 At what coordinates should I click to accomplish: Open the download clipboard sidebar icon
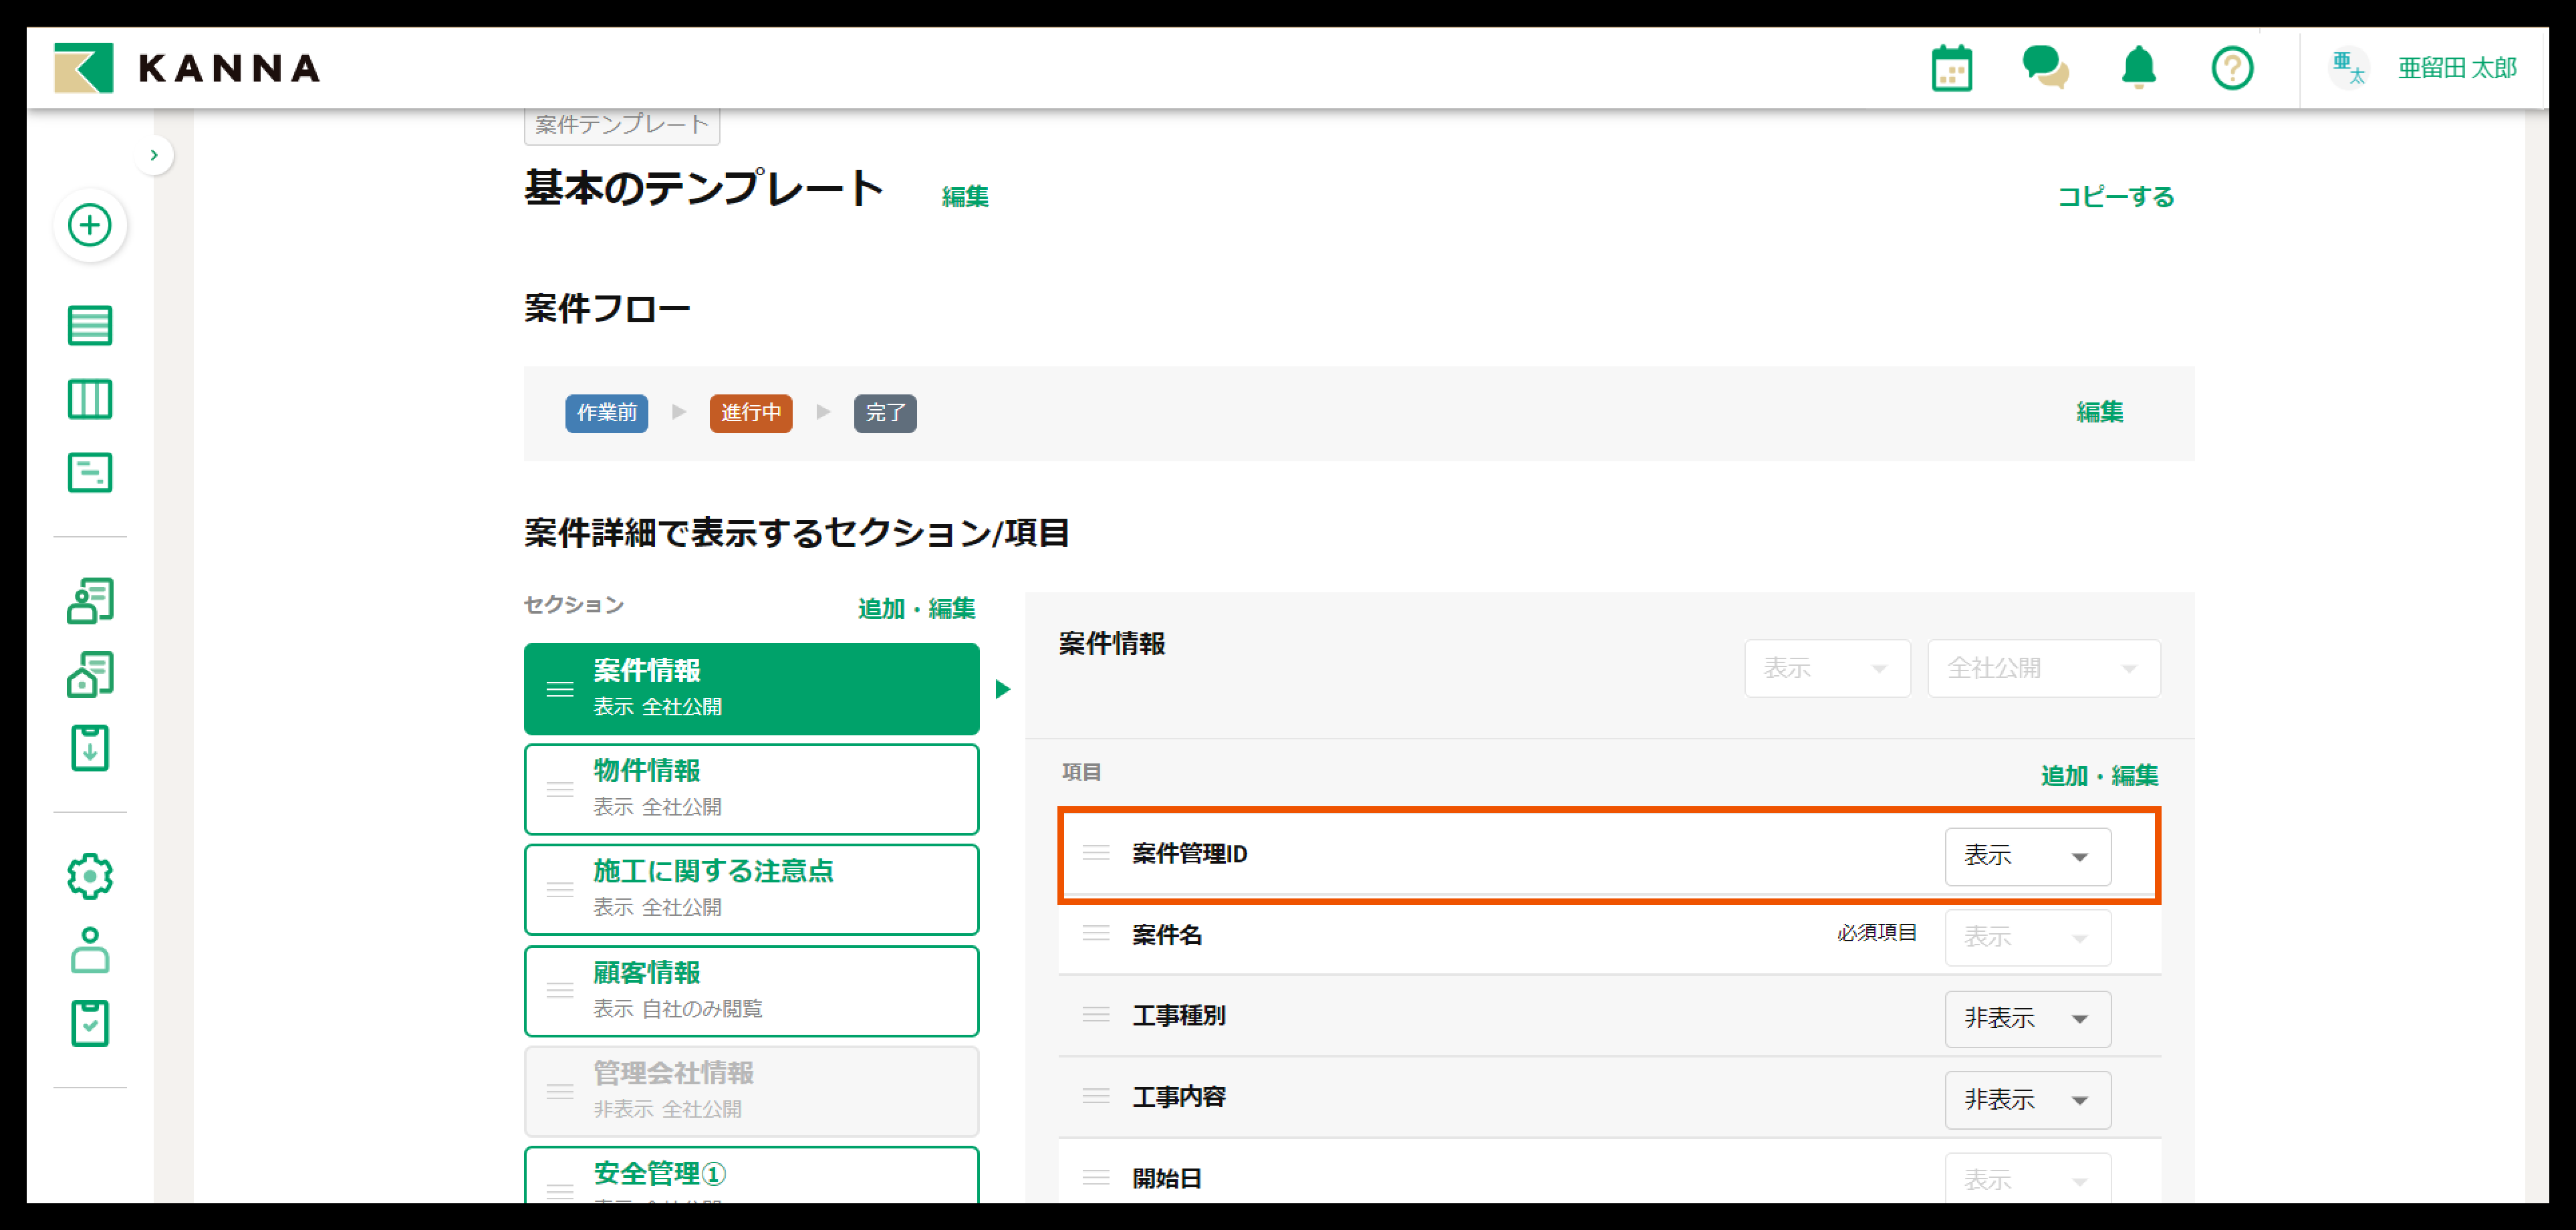click(90, 748)
